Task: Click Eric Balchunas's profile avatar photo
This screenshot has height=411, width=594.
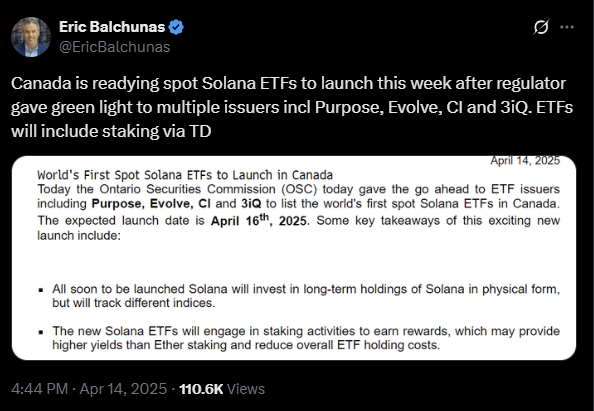Action: [31, 37]
